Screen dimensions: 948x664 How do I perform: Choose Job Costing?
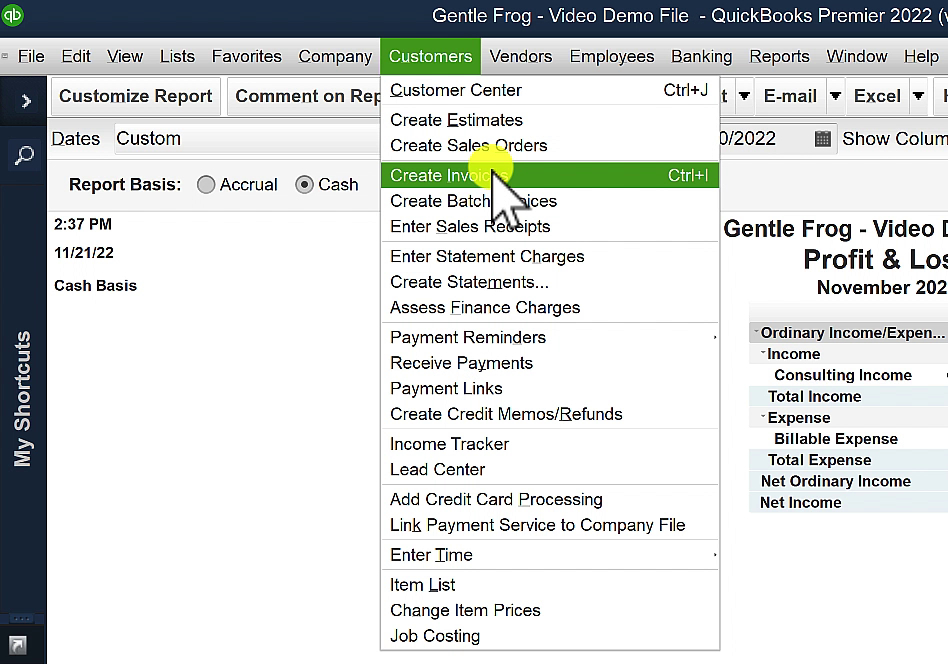[x=550, y=636]
